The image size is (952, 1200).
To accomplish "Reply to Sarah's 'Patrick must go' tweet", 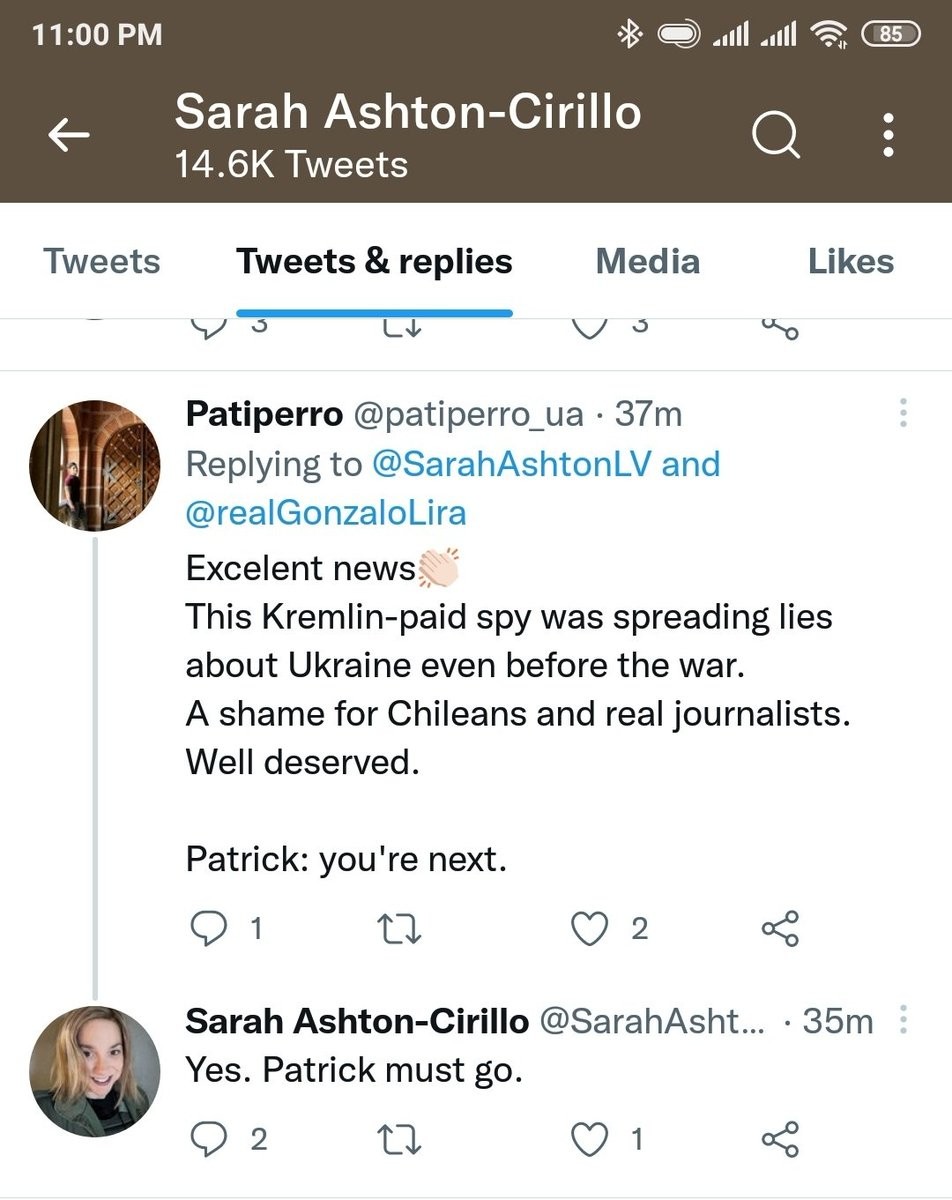I will coord(209,1139).
